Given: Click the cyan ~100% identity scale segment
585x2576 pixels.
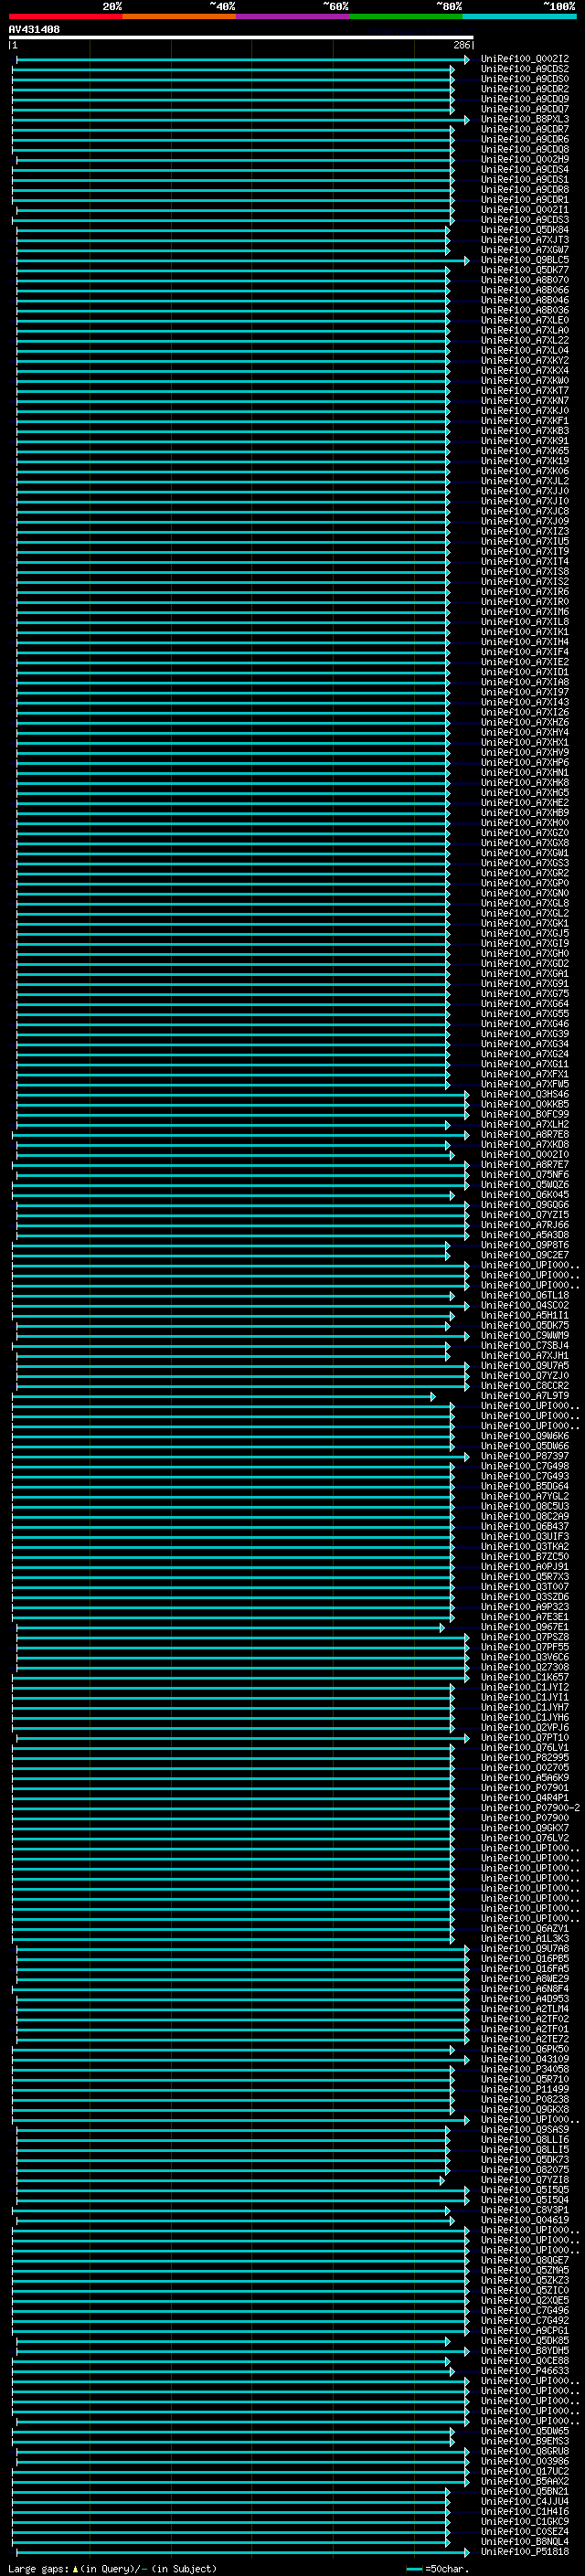Looking at the screenshot, I should point(519,16).
